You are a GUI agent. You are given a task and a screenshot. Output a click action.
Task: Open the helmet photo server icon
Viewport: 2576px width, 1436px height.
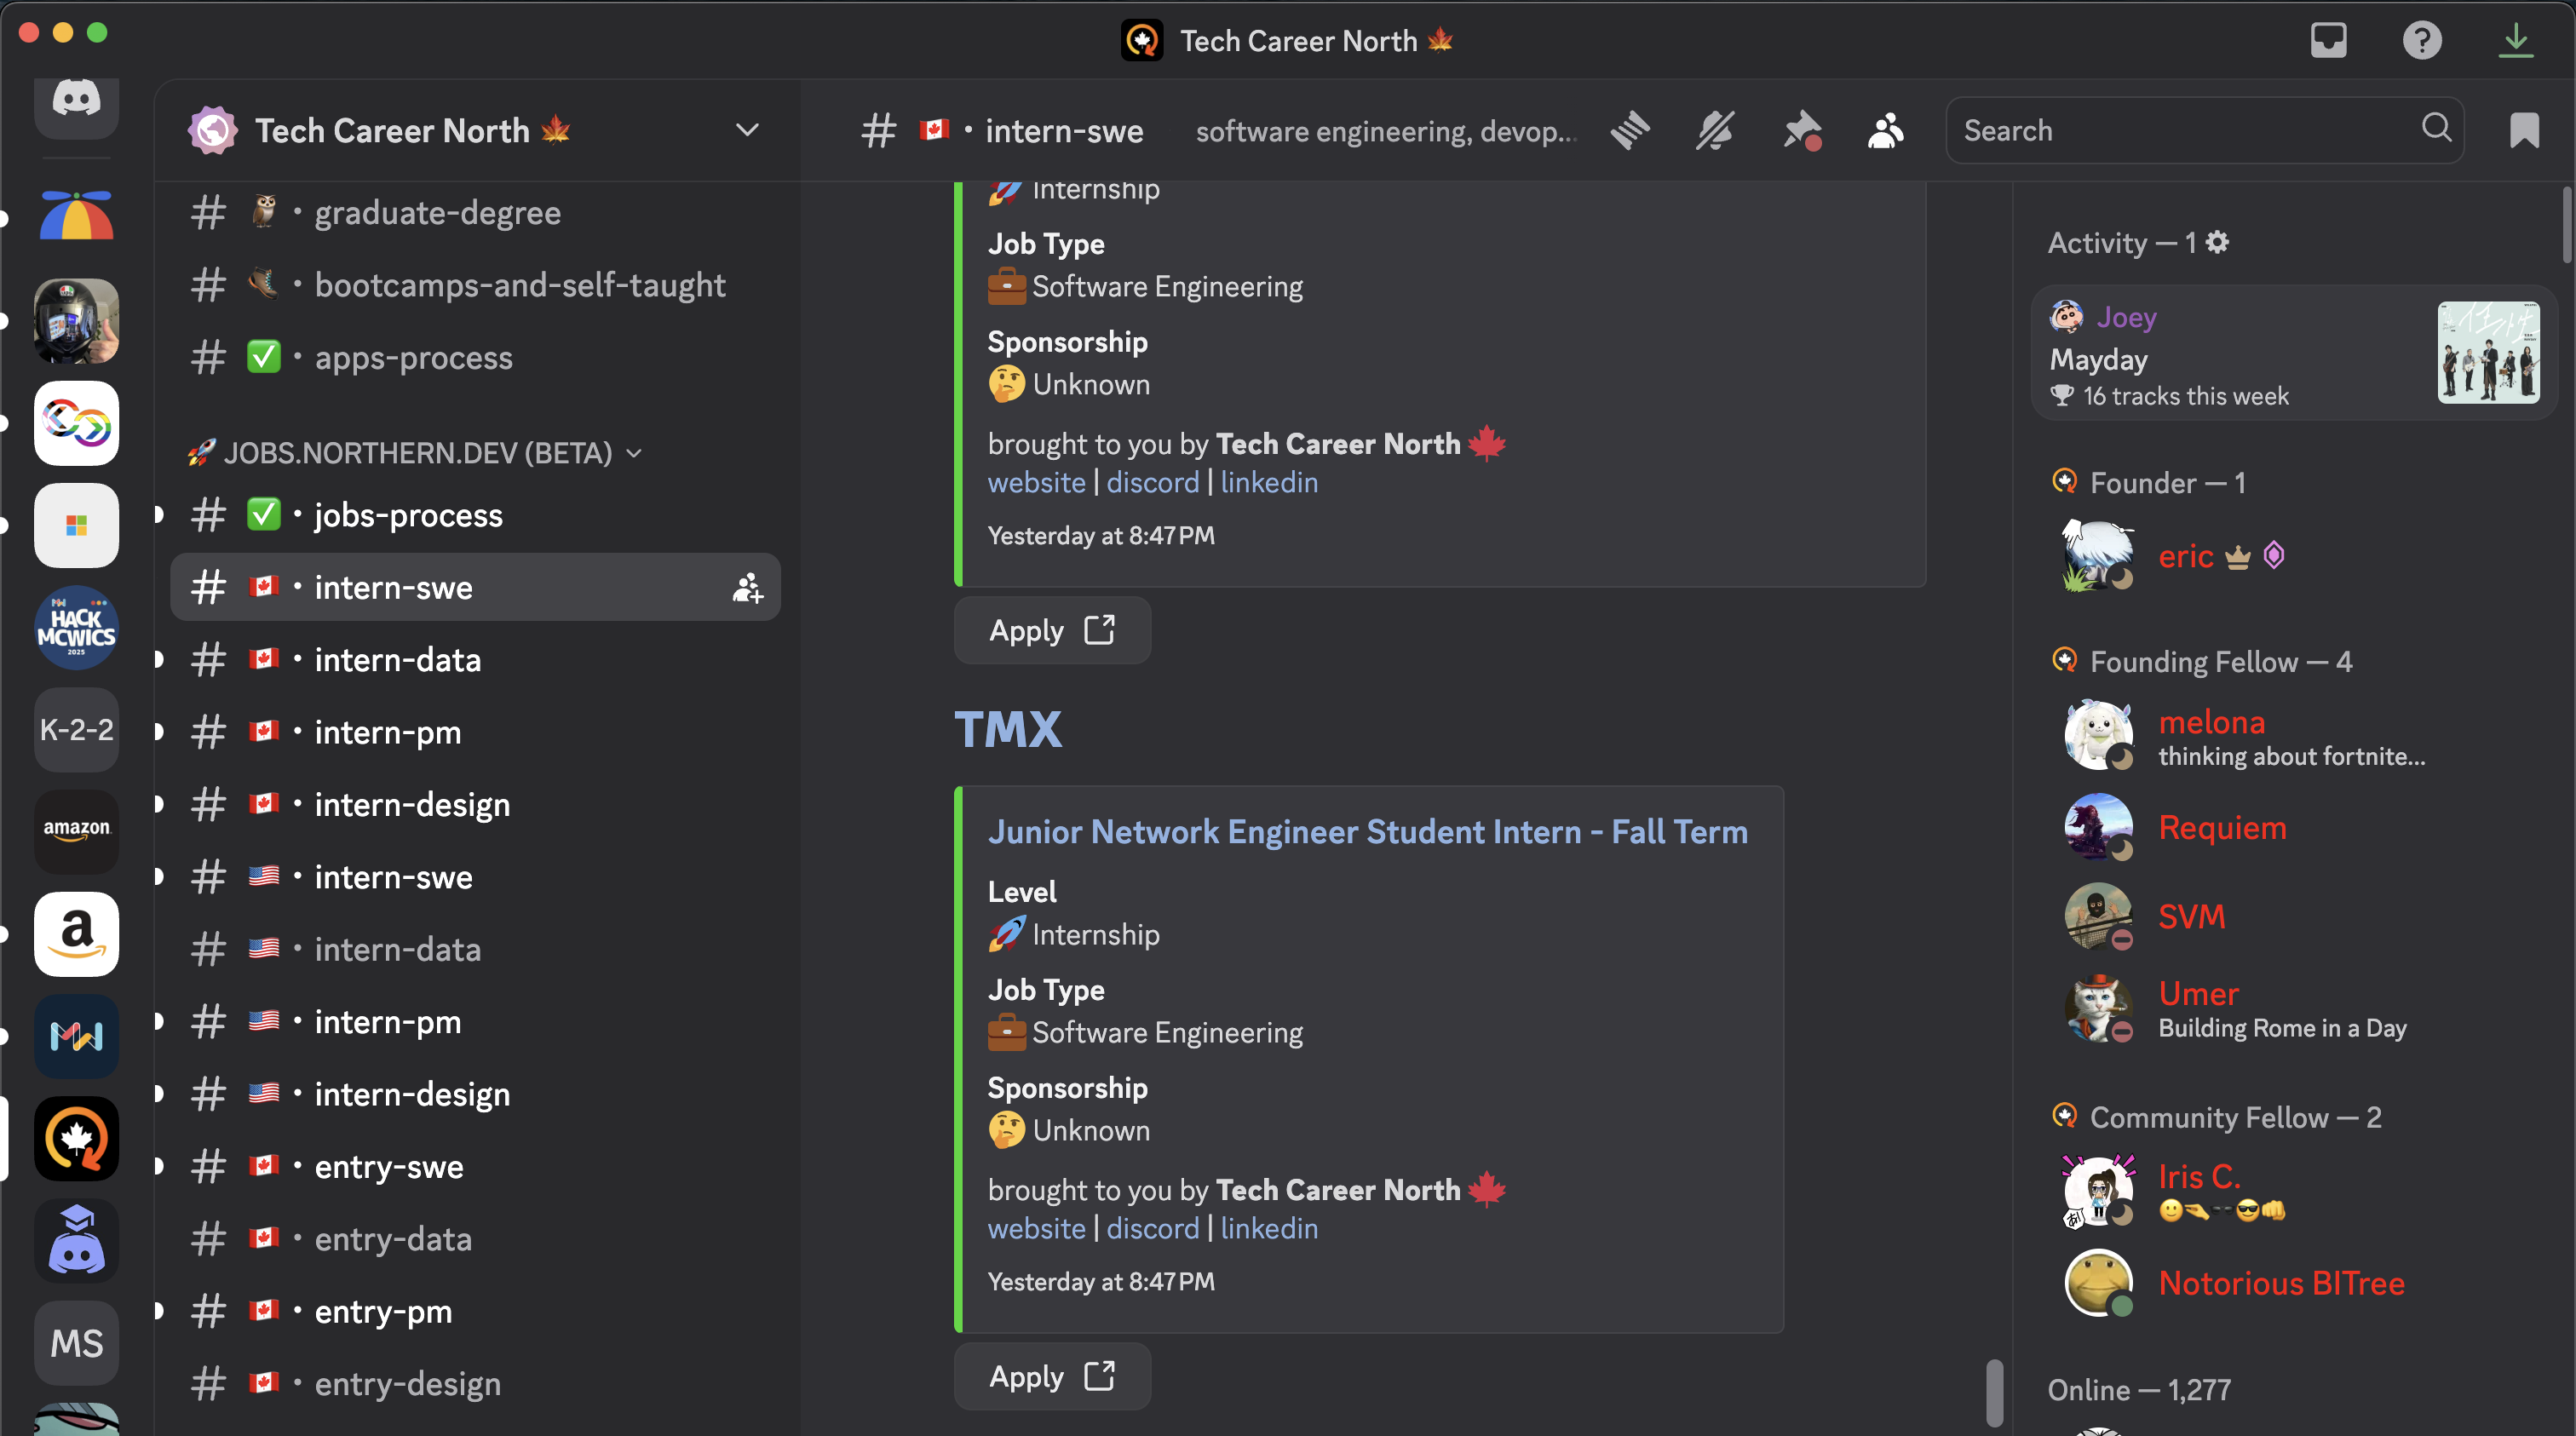coord(76,321)
